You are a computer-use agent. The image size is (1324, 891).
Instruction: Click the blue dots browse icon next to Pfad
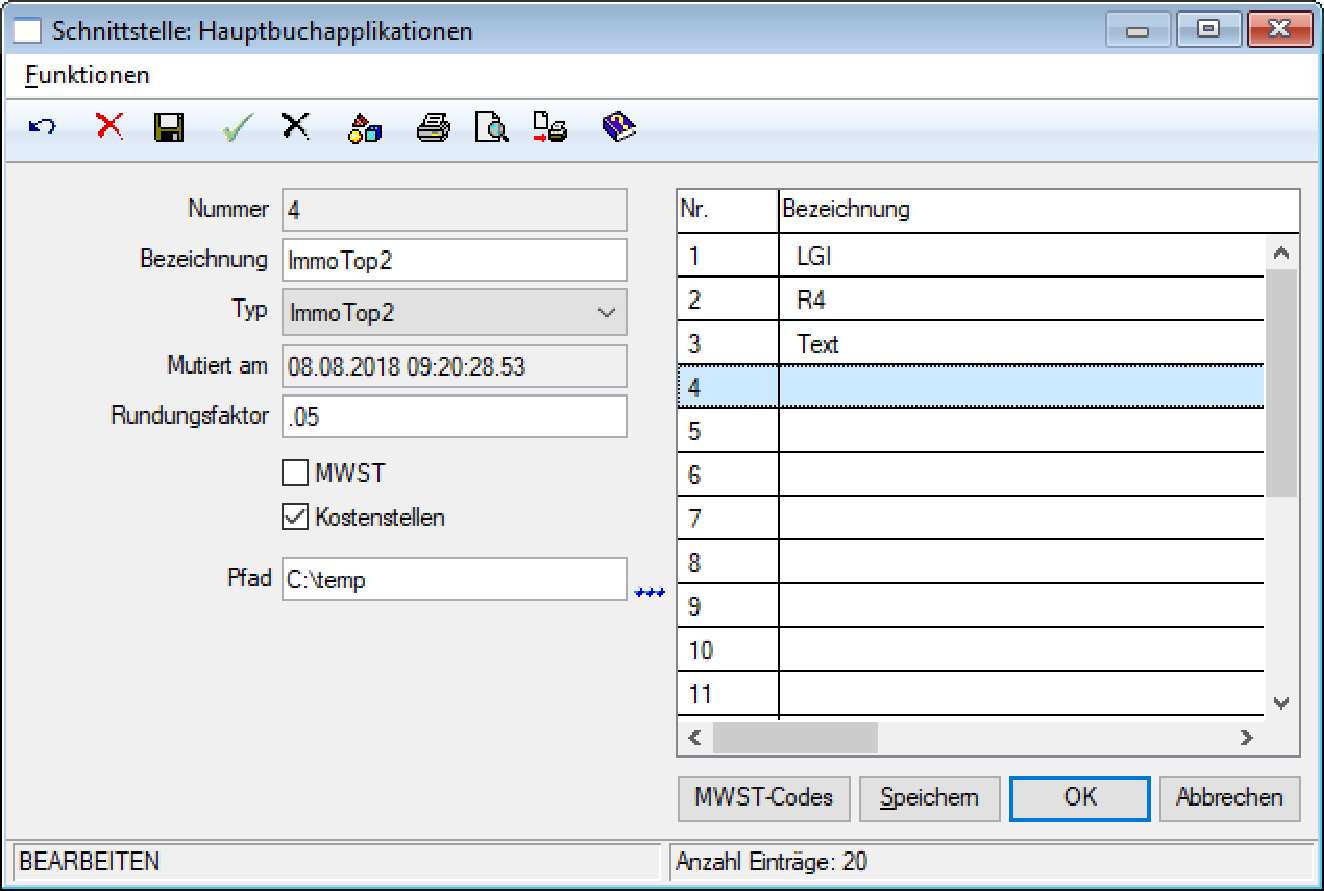point(650,593)
